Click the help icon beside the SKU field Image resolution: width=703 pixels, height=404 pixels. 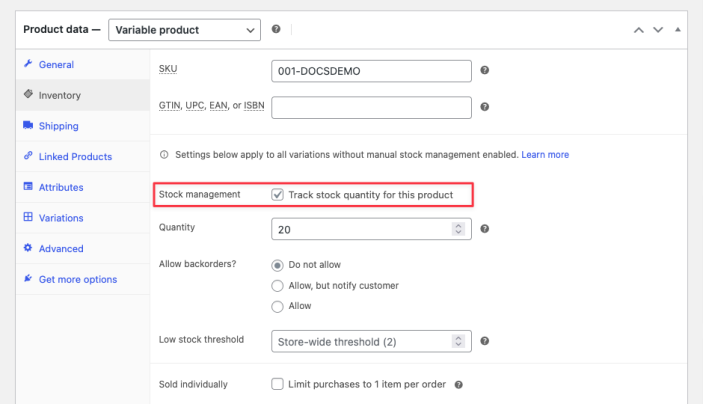click(484, 71)
